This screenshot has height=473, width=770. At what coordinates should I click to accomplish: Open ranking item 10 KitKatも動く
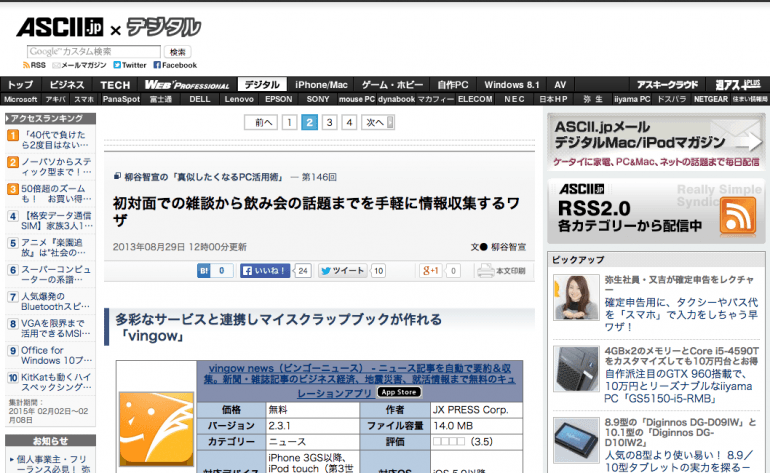tap(56, 382)
